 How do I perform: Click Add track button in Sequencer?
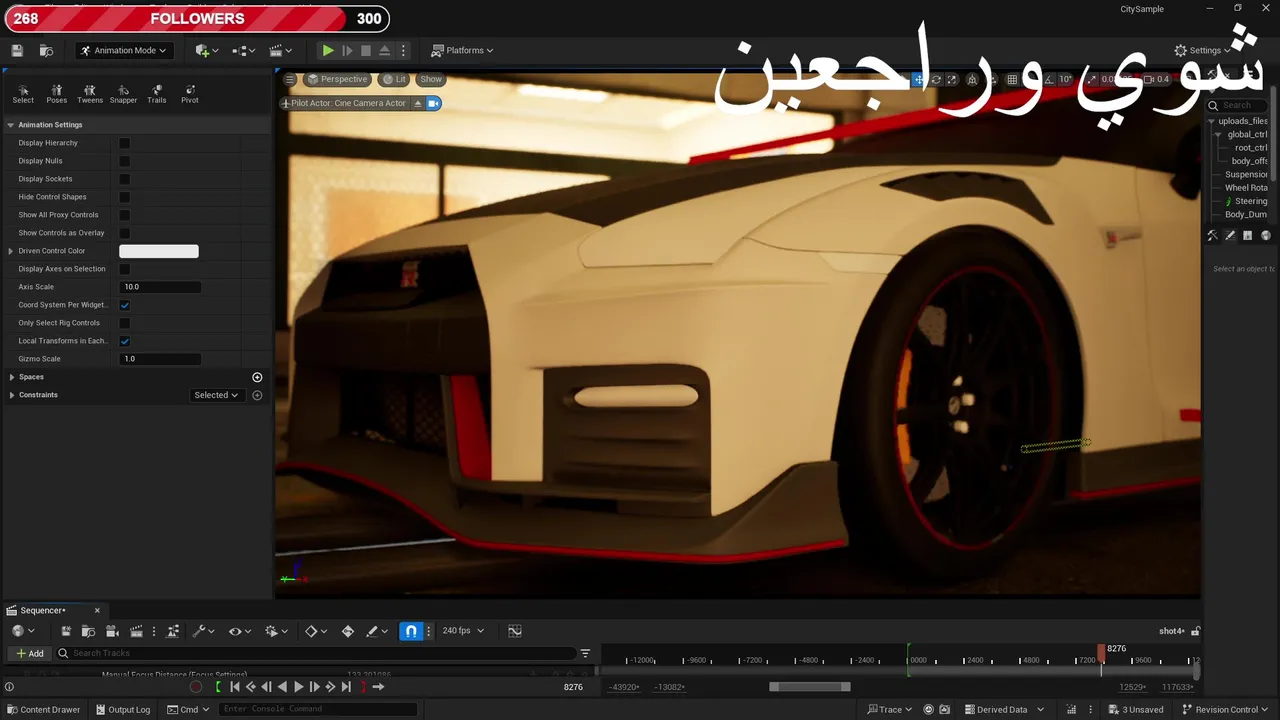click(x=29, y=653)
